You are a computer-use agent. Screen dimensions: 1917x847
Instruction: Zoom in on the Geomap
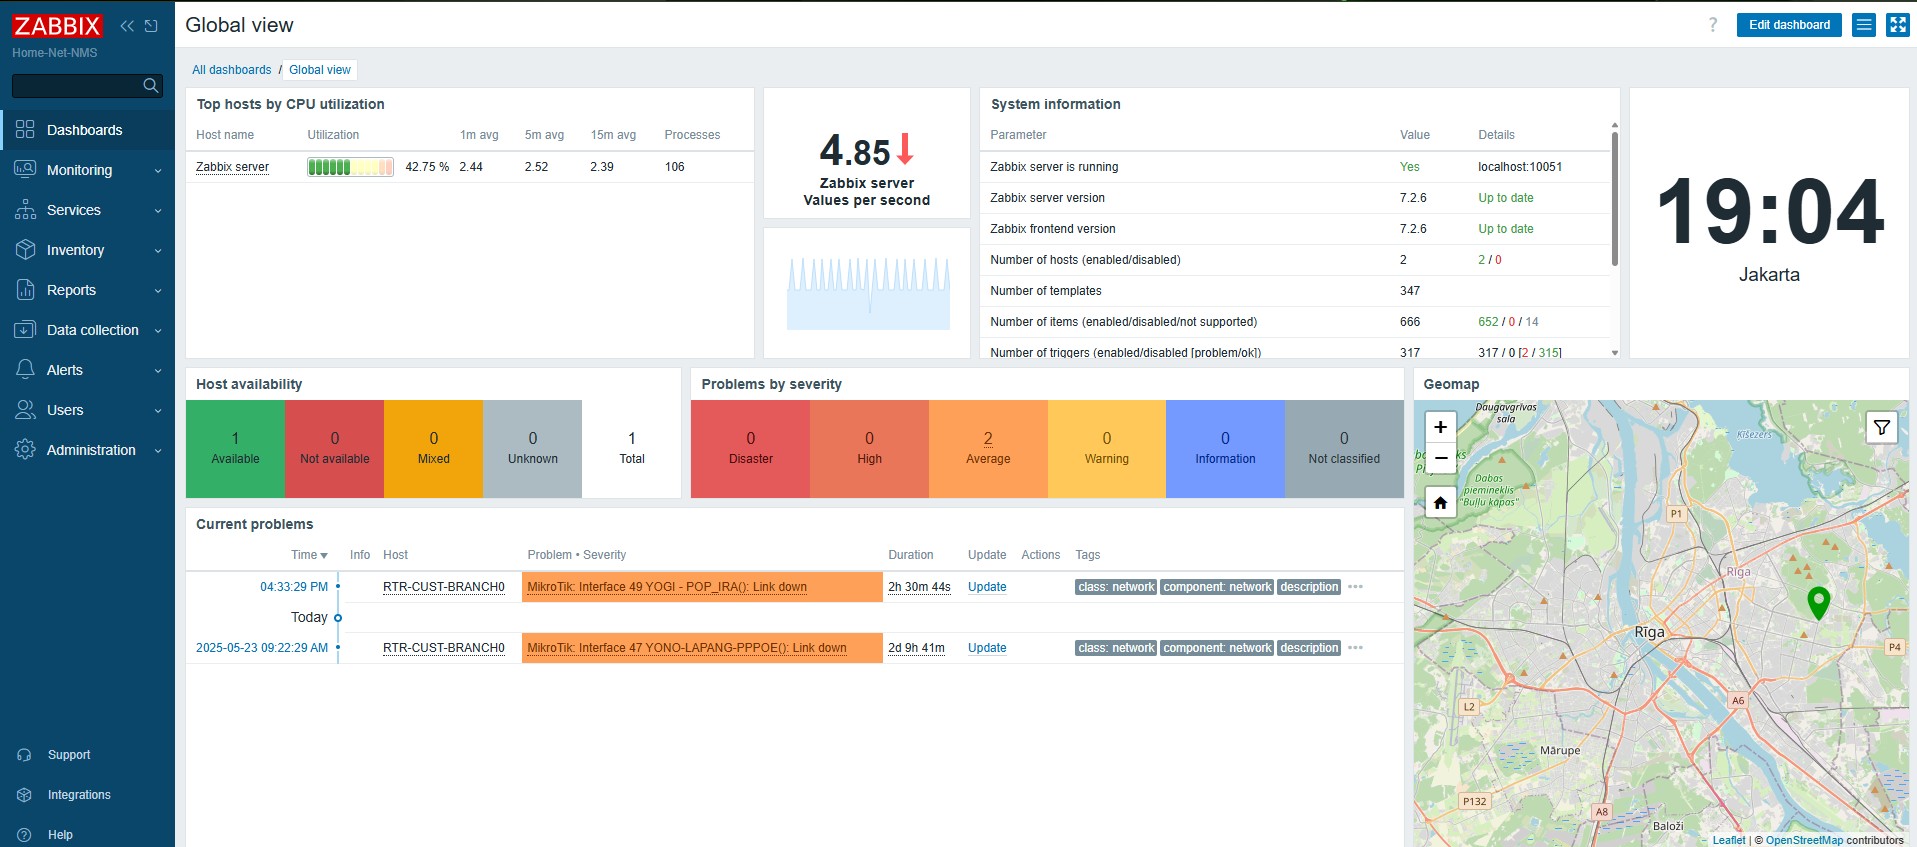click(x=1440, y=427)
